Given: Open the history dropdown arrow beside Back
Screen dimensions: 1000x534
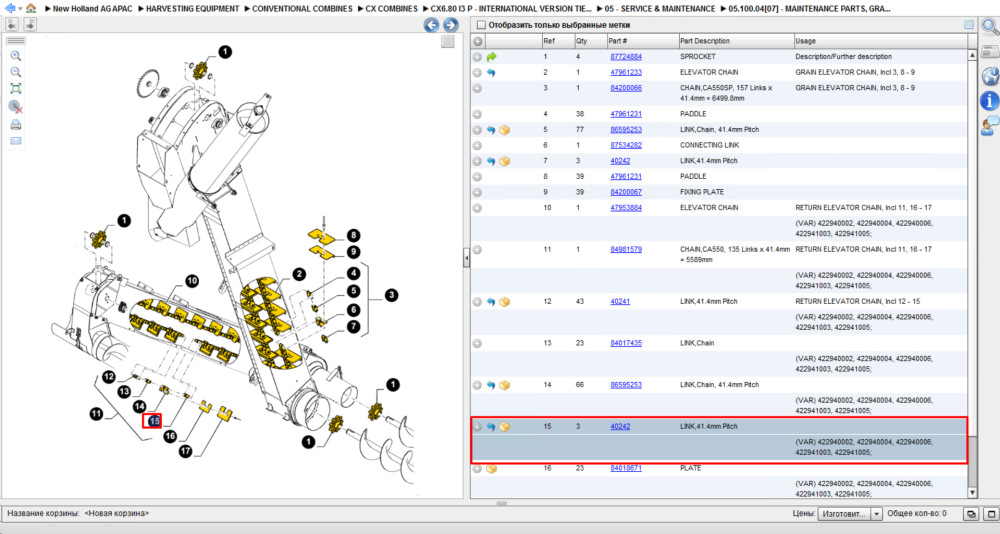Looking at the screenshot, I should tap(20, 9).
